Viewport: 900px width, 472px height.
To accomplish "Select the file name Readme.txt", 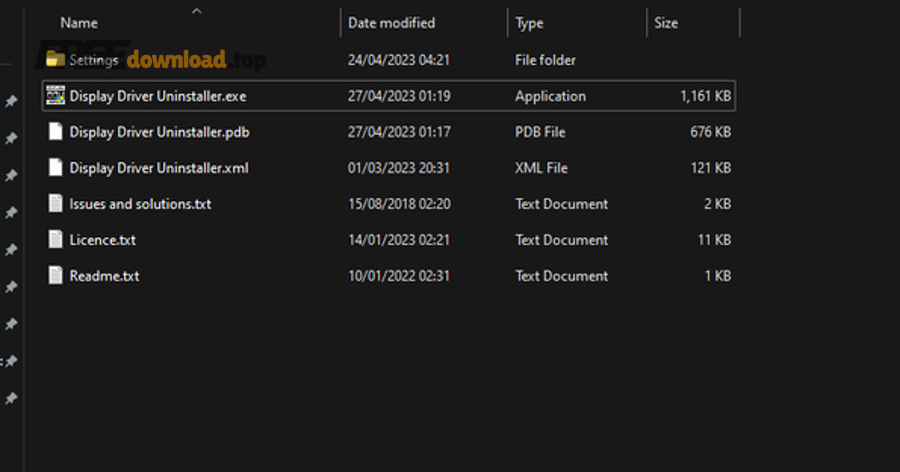I will [104, 276].
